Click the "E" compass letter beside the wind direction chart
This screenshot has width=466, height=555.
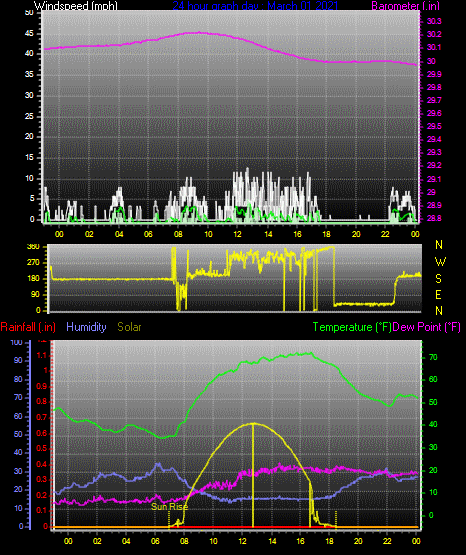click(438, 295)
